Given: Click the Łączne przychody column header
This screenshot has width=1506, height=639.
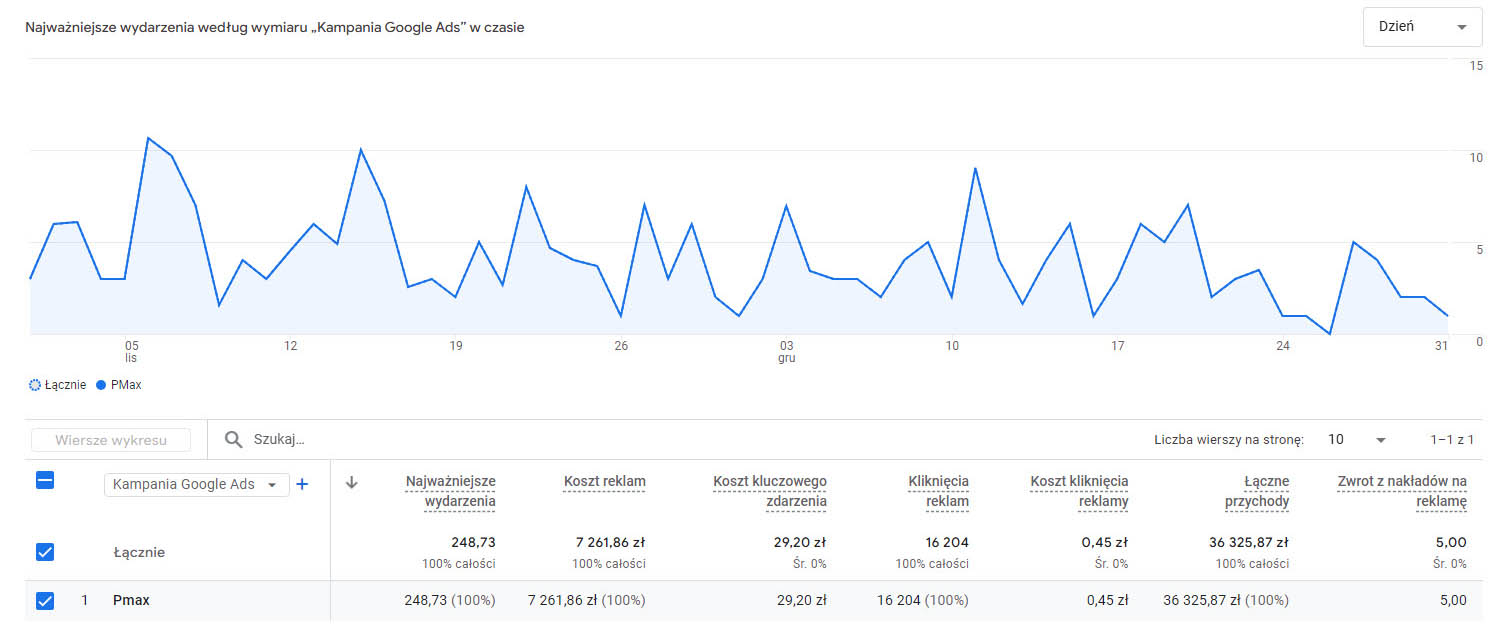Looking at the screenshot, I should point(1256,491).
